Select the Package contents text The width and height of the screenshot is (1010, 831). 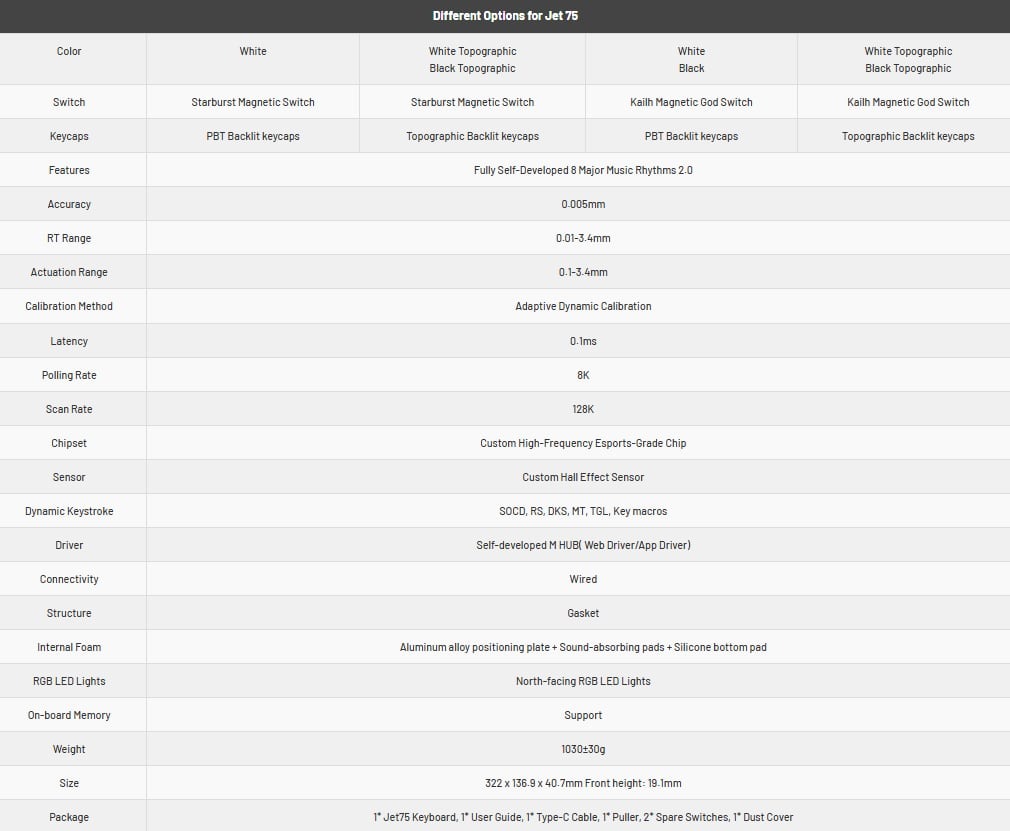point(583,817)
